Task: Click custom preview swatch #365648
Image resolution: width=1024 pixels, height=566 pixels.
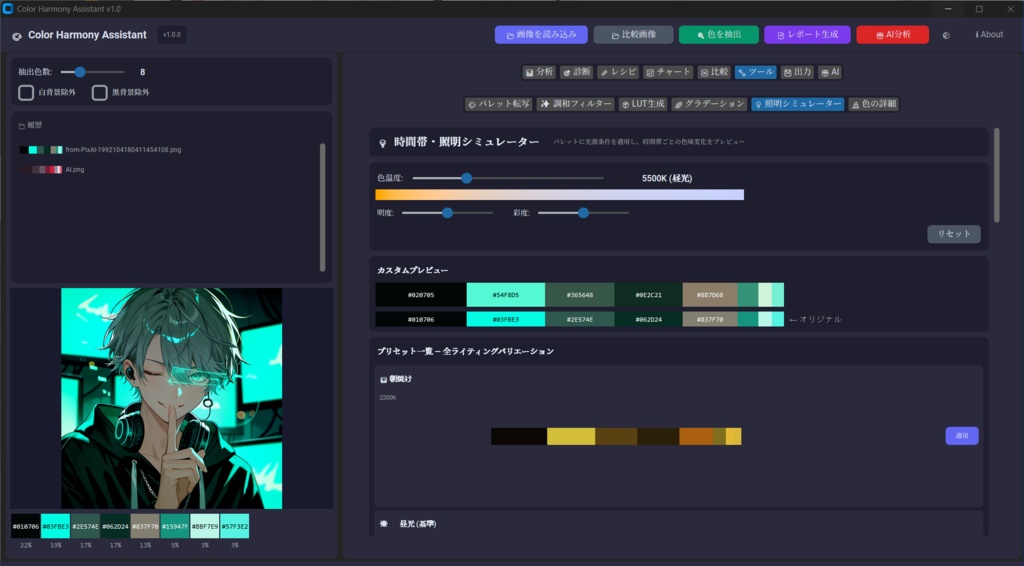Action: (x=579, y=295)
